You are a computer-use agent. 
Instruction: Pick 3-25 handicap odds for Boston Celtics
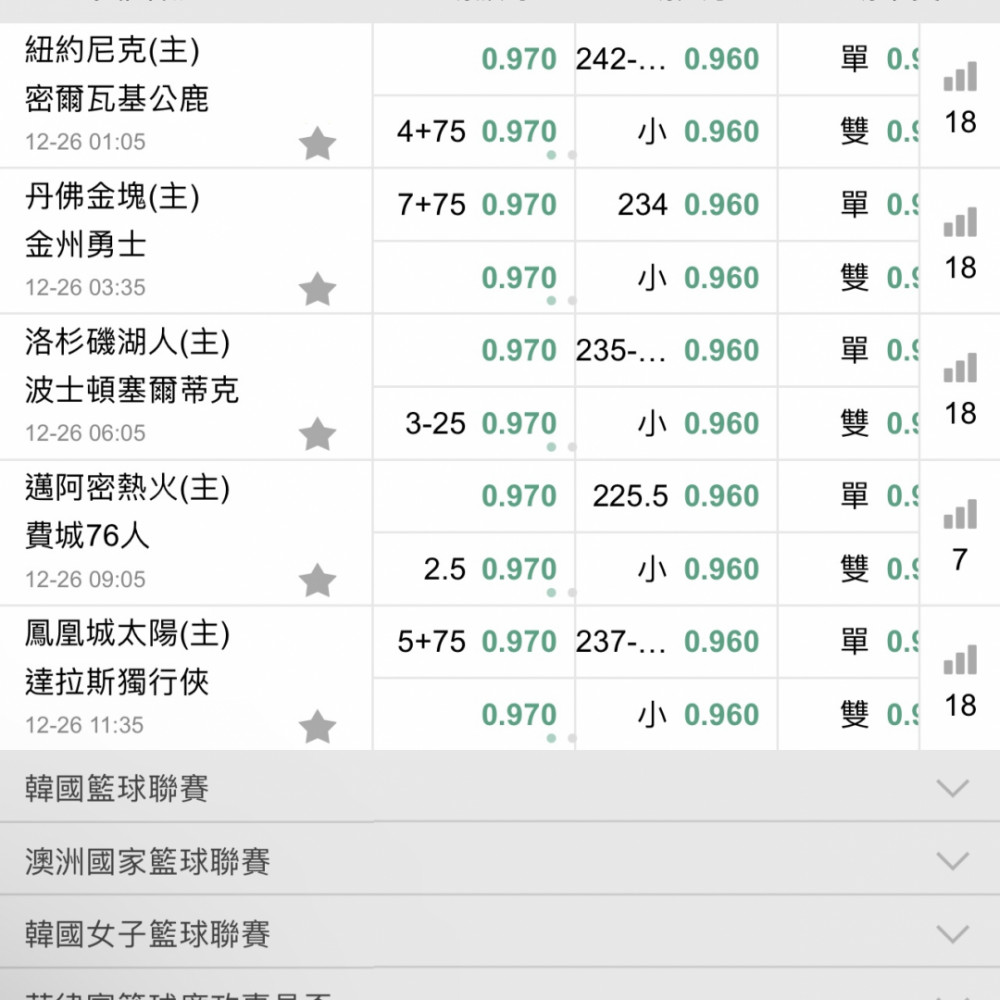point(475,424)
